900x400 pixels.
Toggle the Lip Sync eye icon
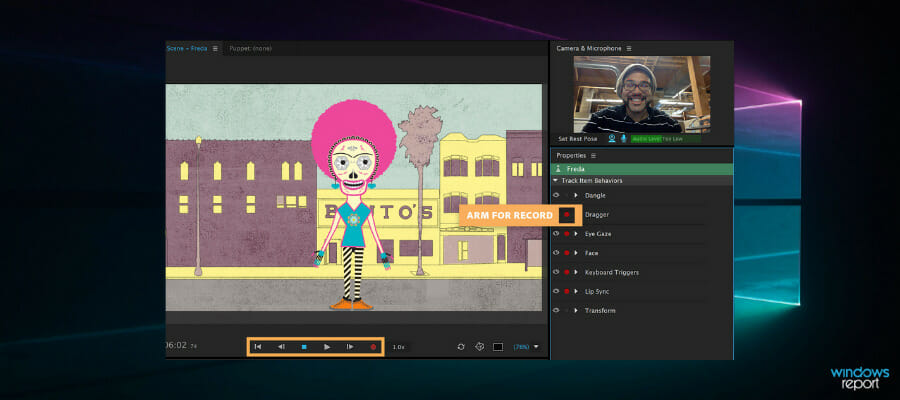click(x=556, y=291)
